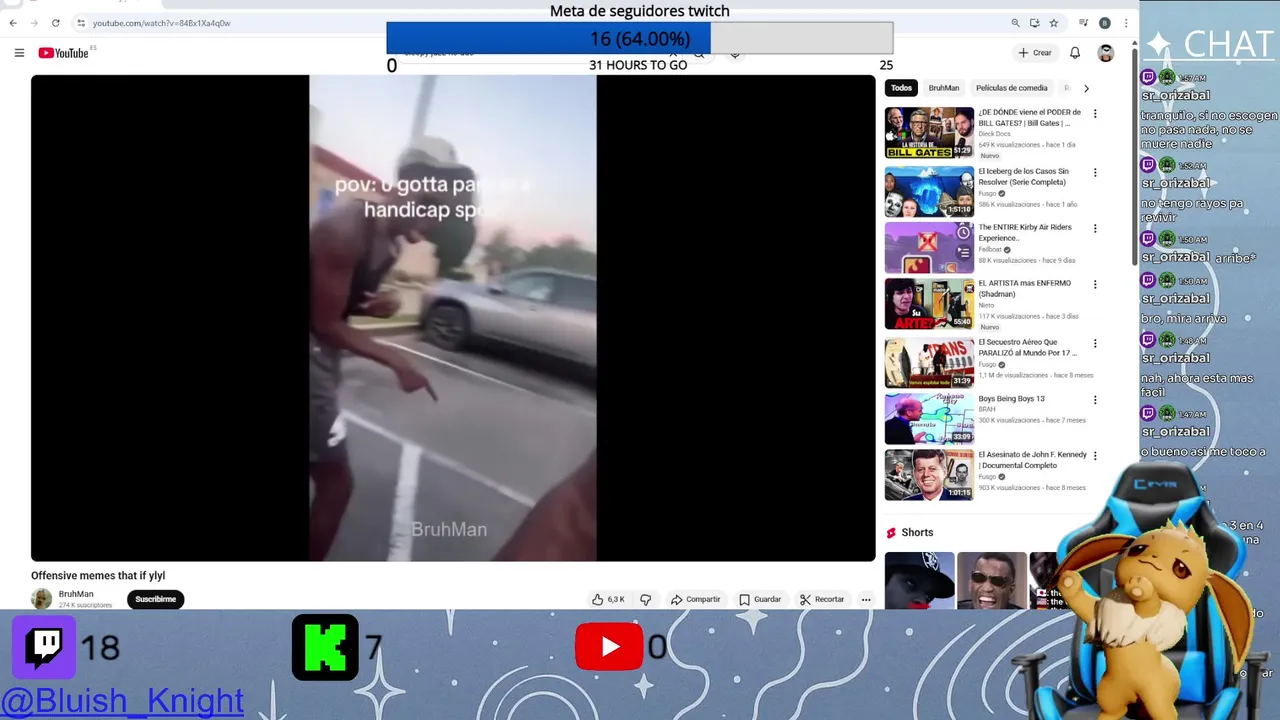Open YouTube notifications bell
This screenshot has width=1280, height=720.
tap(1075, 53)
